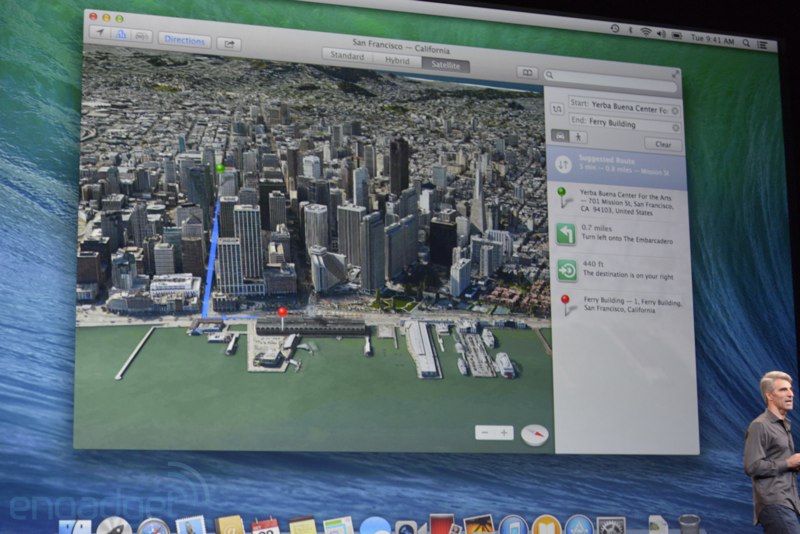Click the green start pin on the map
Screen dimensions: 800x534
220,168
